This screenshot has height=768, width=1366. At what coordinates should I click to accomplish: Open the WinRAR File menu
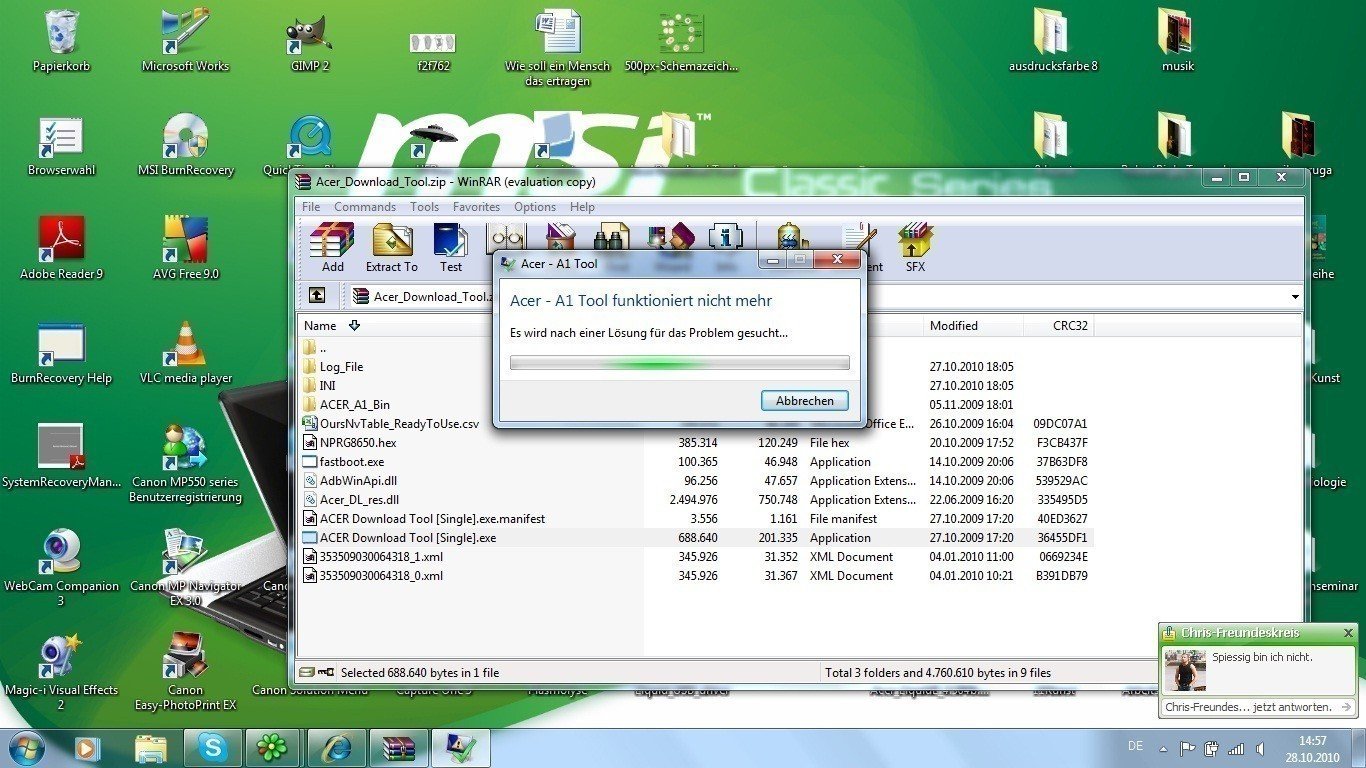[311, 207]
